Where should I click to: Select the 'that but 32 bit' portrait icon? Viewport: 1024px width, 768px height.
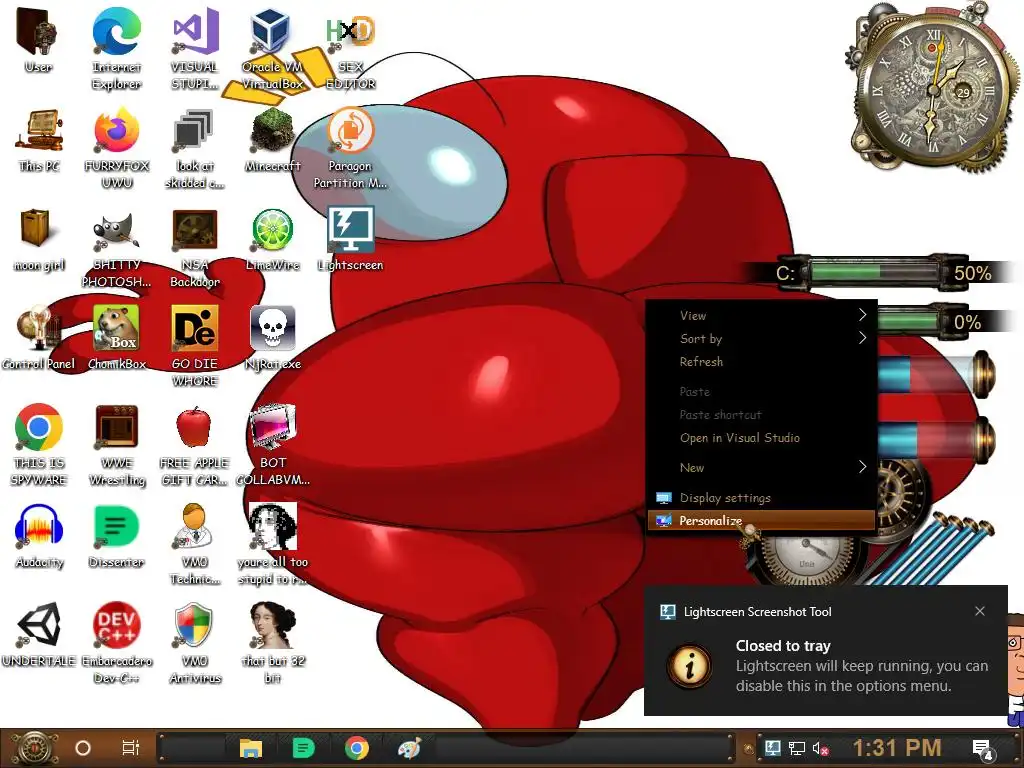coord(272,644)
